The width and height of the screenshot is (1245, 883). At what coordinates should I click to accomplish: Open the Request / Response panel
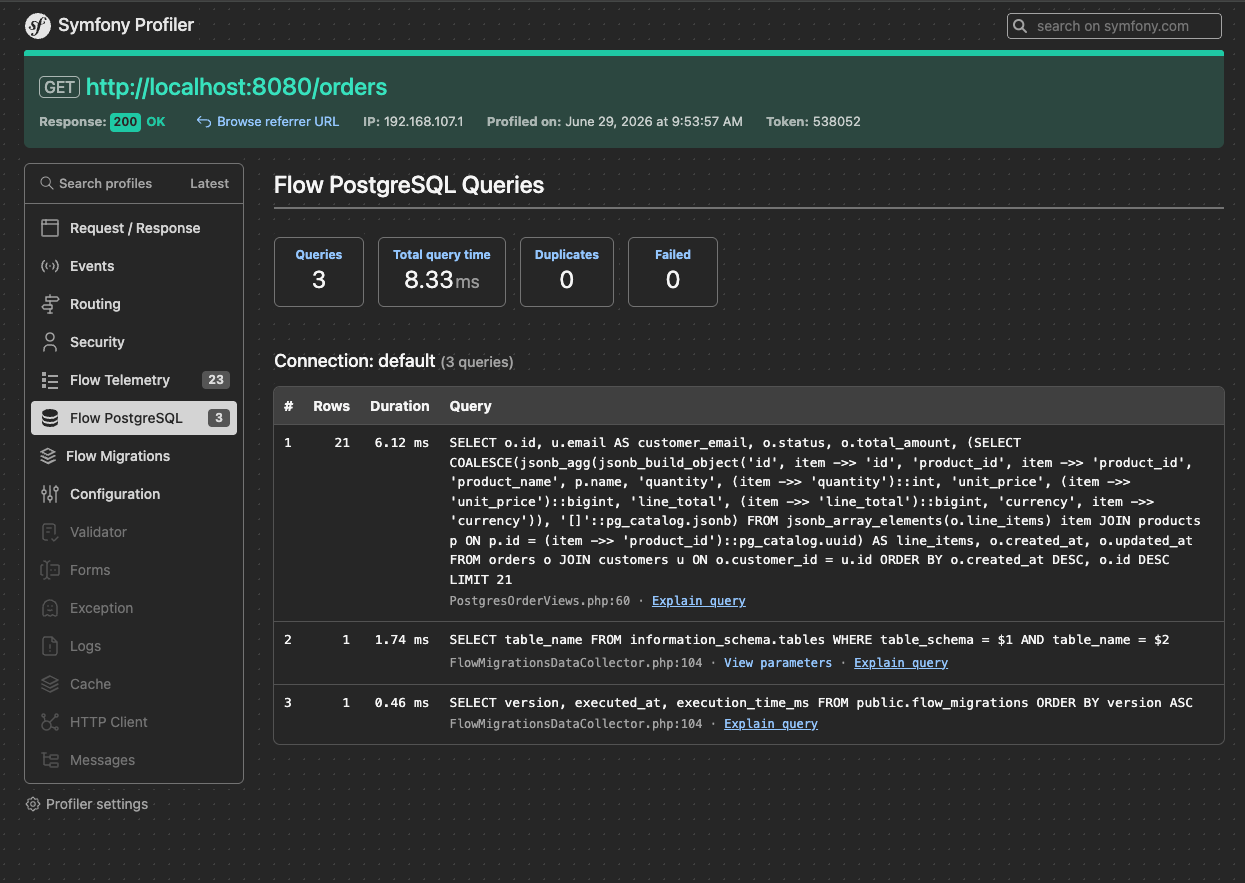[x=134, y=228]
